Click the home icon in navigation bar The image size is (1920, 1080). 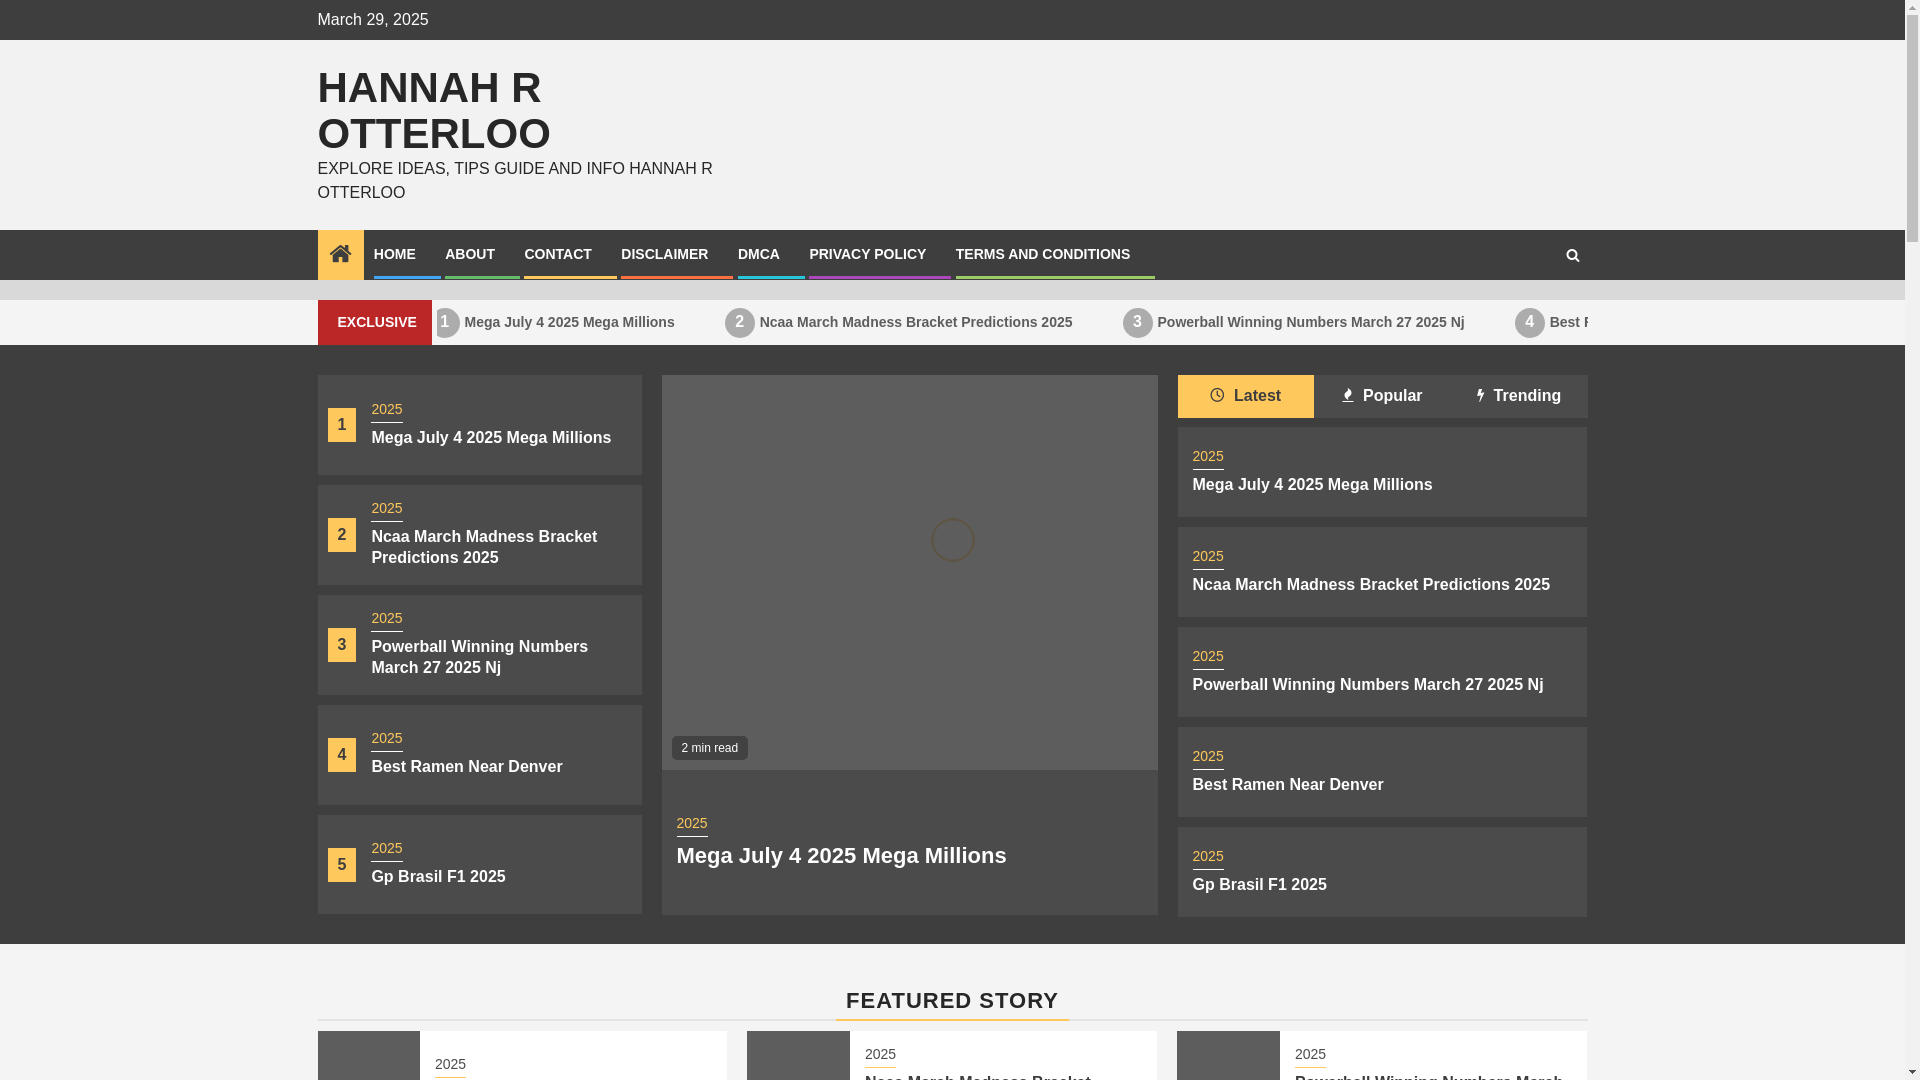click(x=340, y=254)
